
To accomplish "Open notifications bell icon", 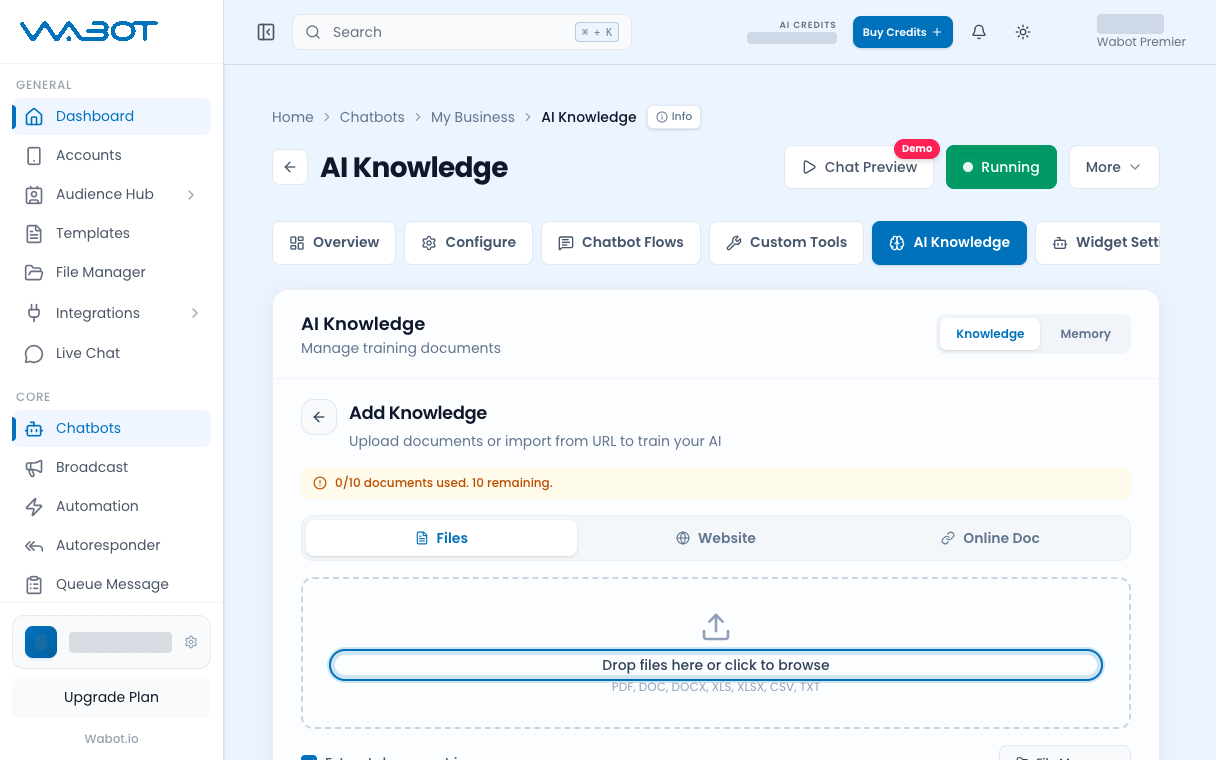I will point(979,32).
